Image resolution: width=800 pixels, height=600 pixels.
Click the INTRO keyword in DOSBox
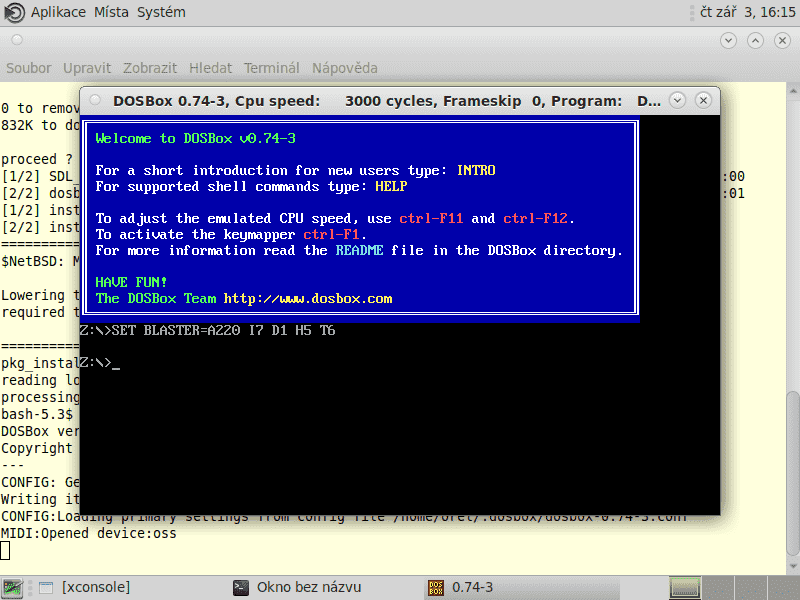pos(476,170)
